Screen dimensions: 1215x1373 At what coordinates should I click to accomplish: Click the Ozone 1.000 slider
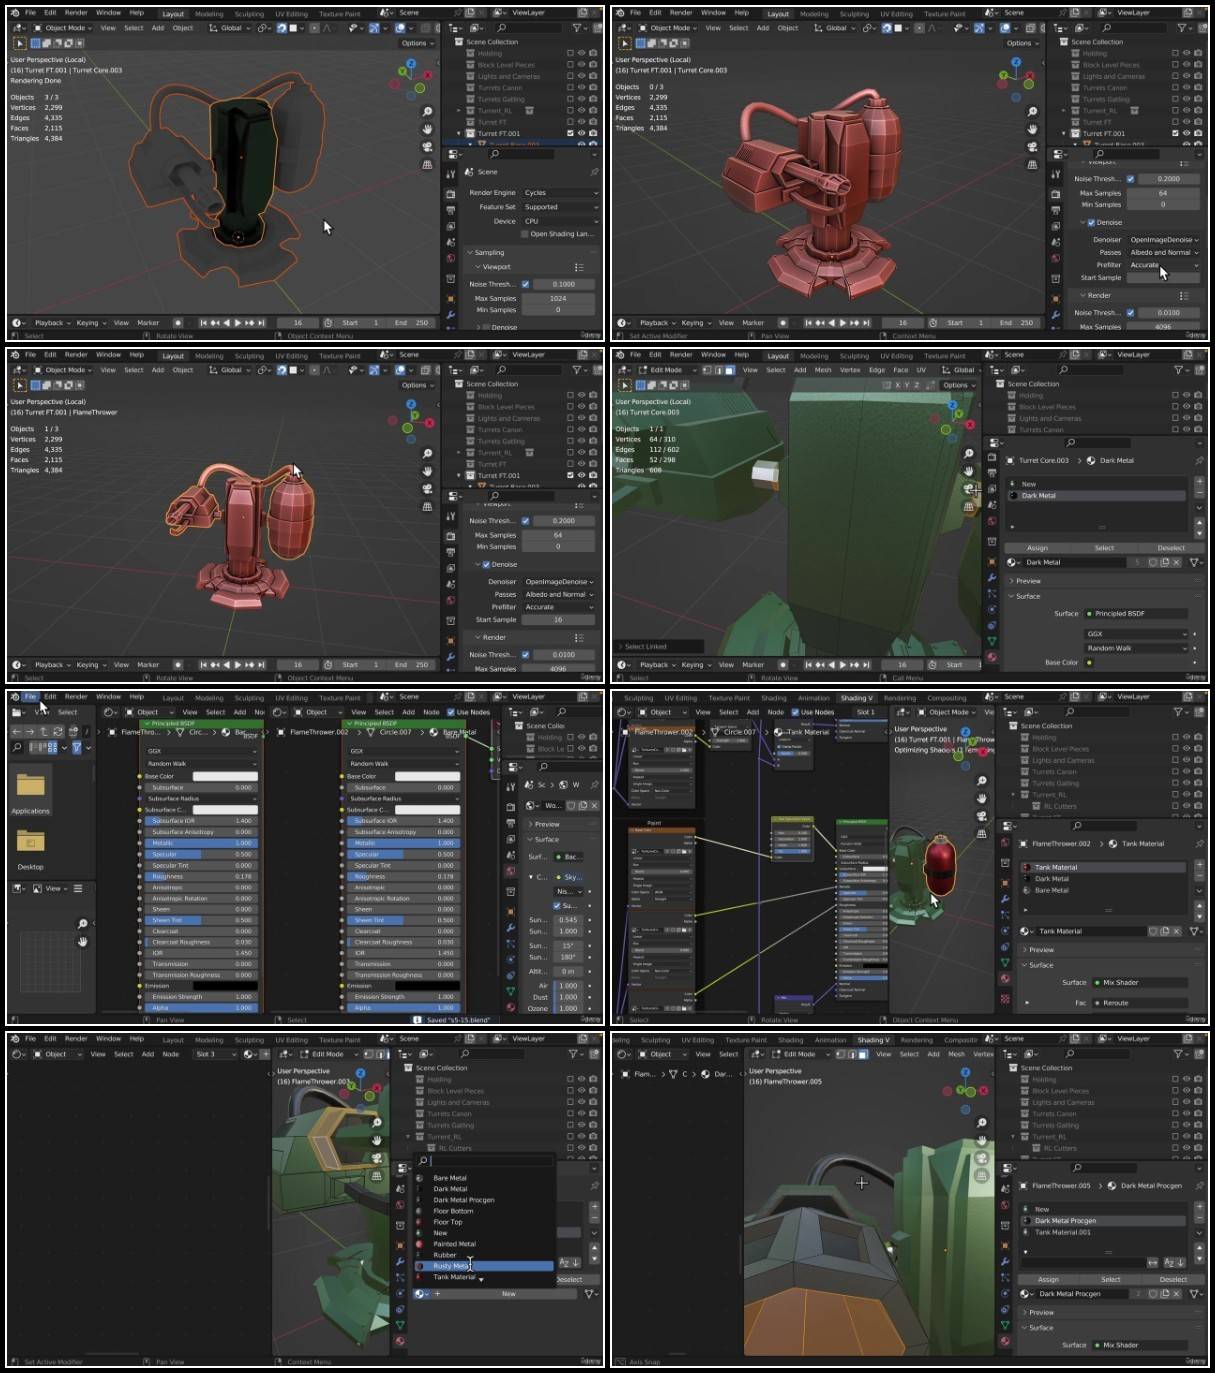(x=569, y=1008)
